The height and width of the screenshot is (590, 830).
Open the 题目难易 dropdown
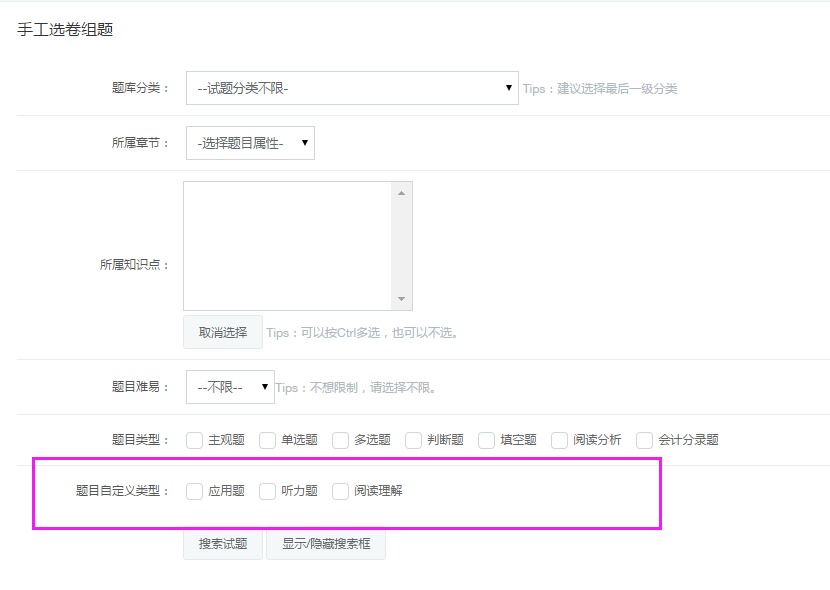(x=230, y=387)
